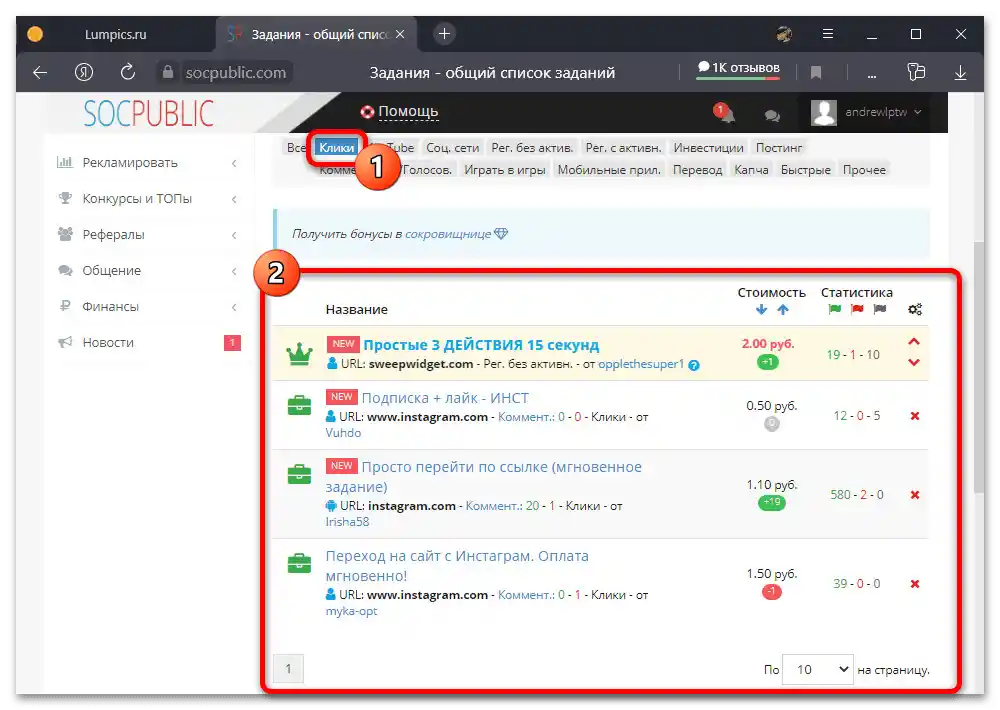1000x710 pixels.
Task: Select the Постинг category filter
Action: [779, 148]
